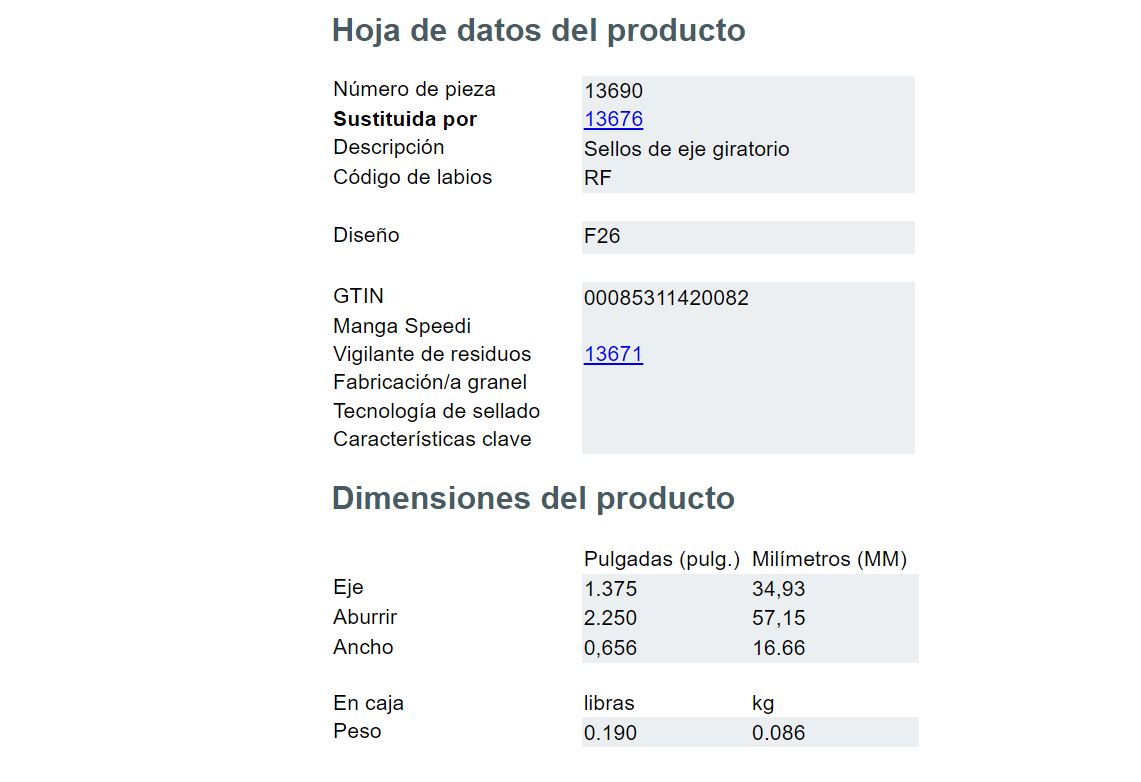The height and width of the screenshot is (782, 1141).
Task: Select the Sellos de eje giratorio description
Action: pyautogui.click(x=686, y=149)
